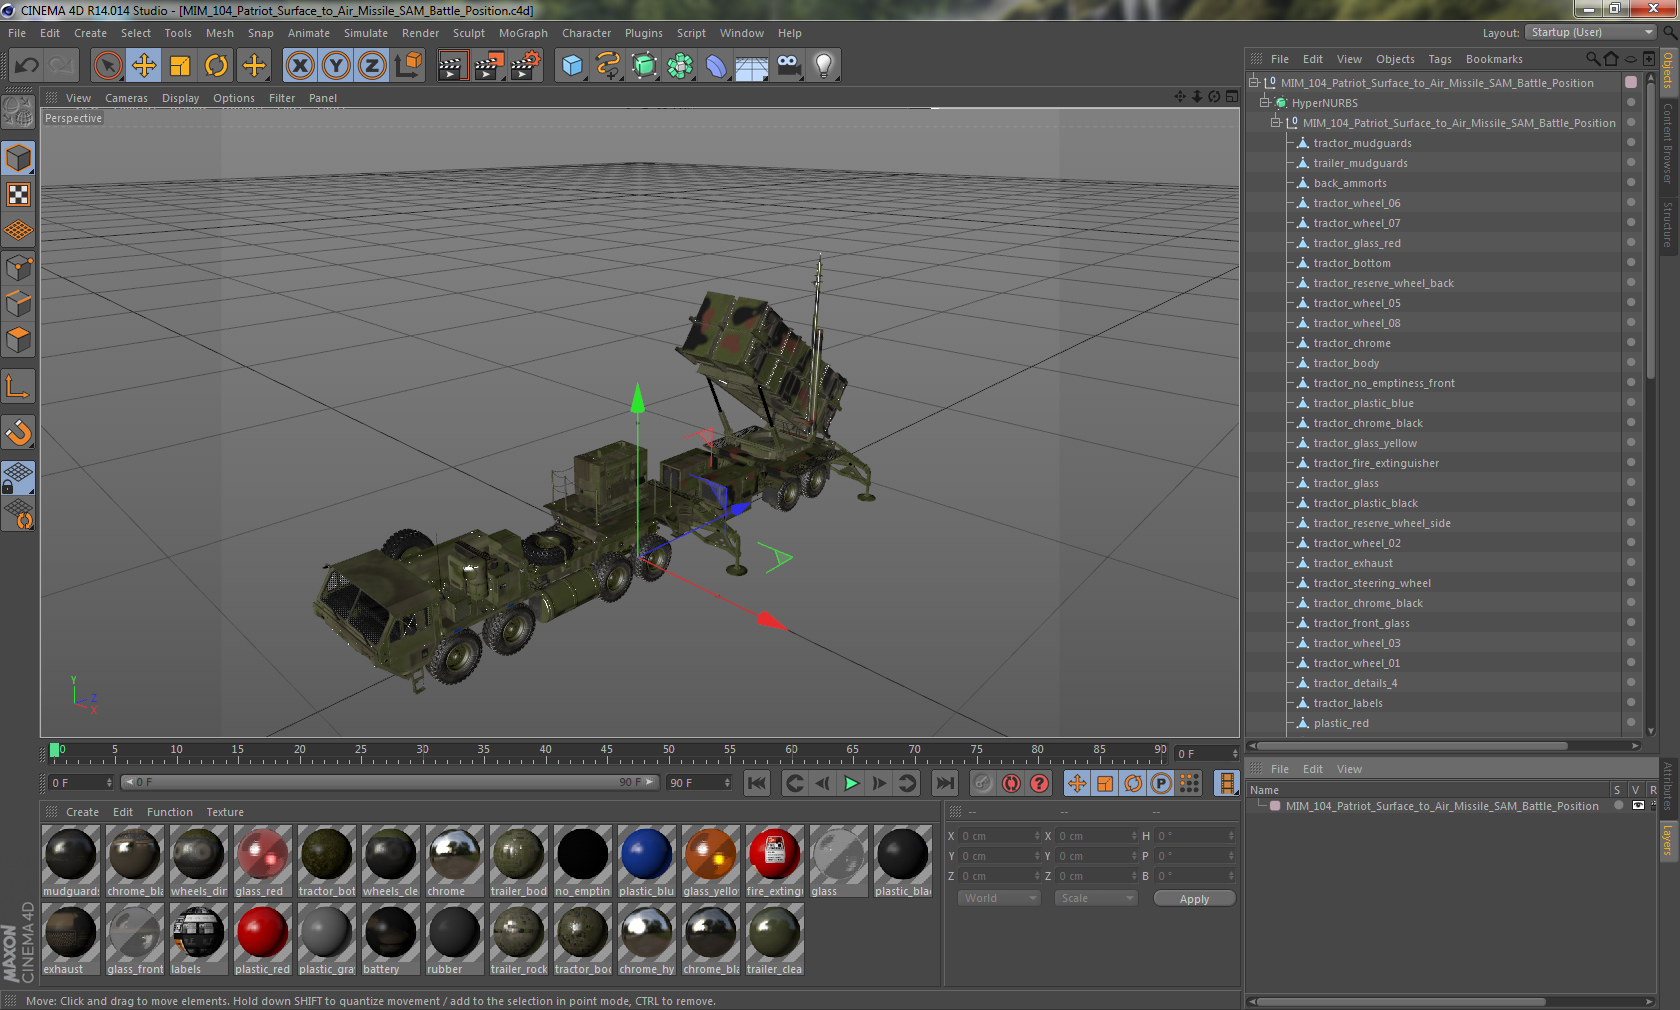Select the Axis mode L-shaped icon

18,387
